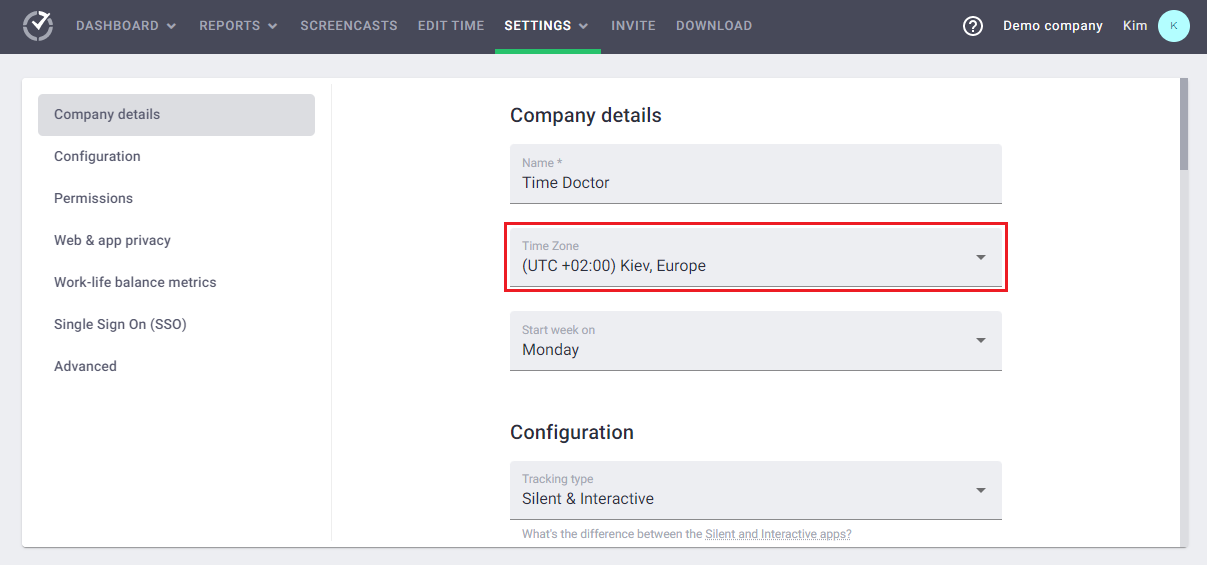Screen dimensions: 1207x565
Task: Select Configuration in the settings sidebar
Action: [97, 156]
